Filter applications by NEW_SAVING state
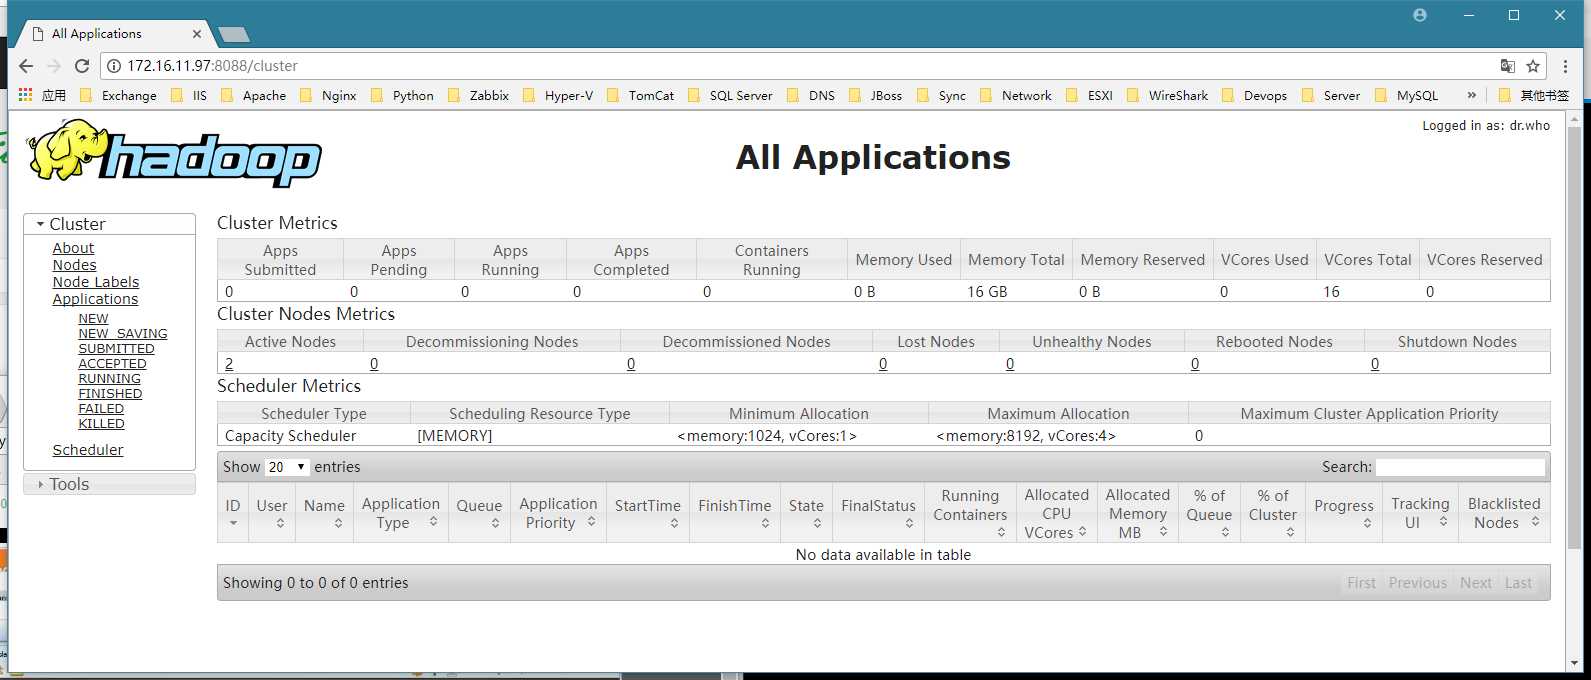 point(123,334)
